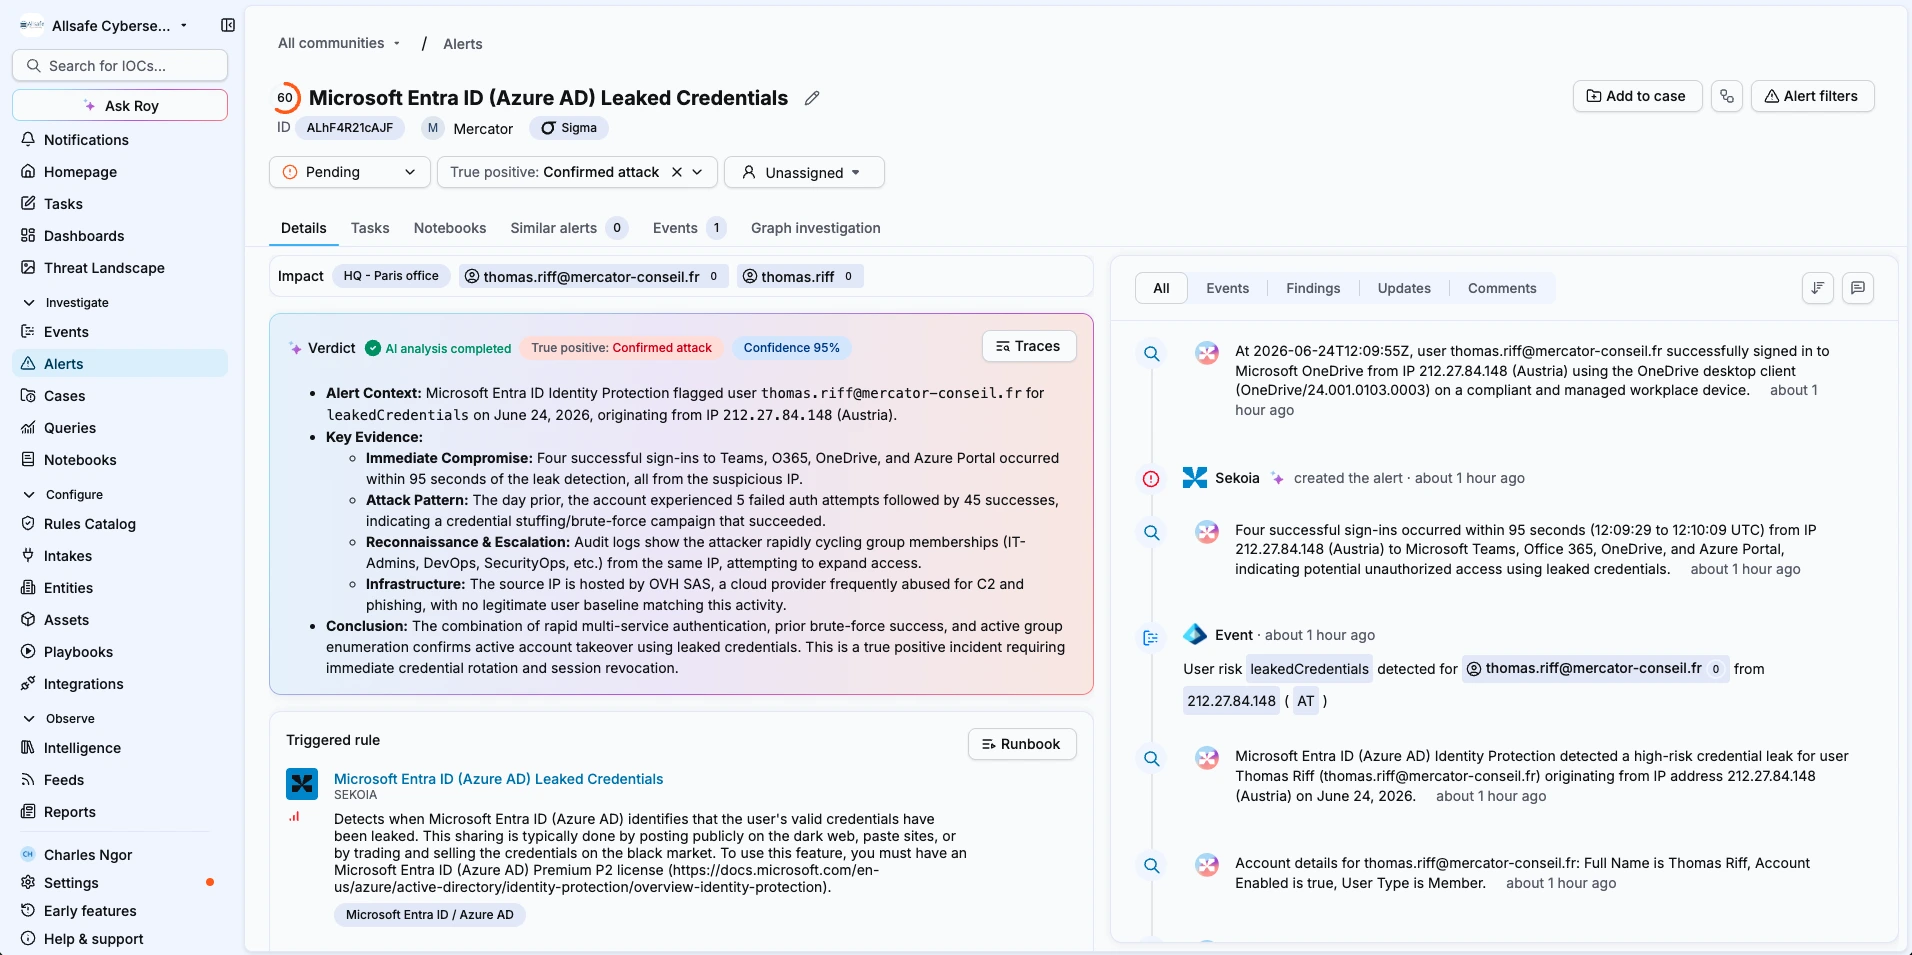Click the link icon button beside Add to case

click(x=1727, y=96)
